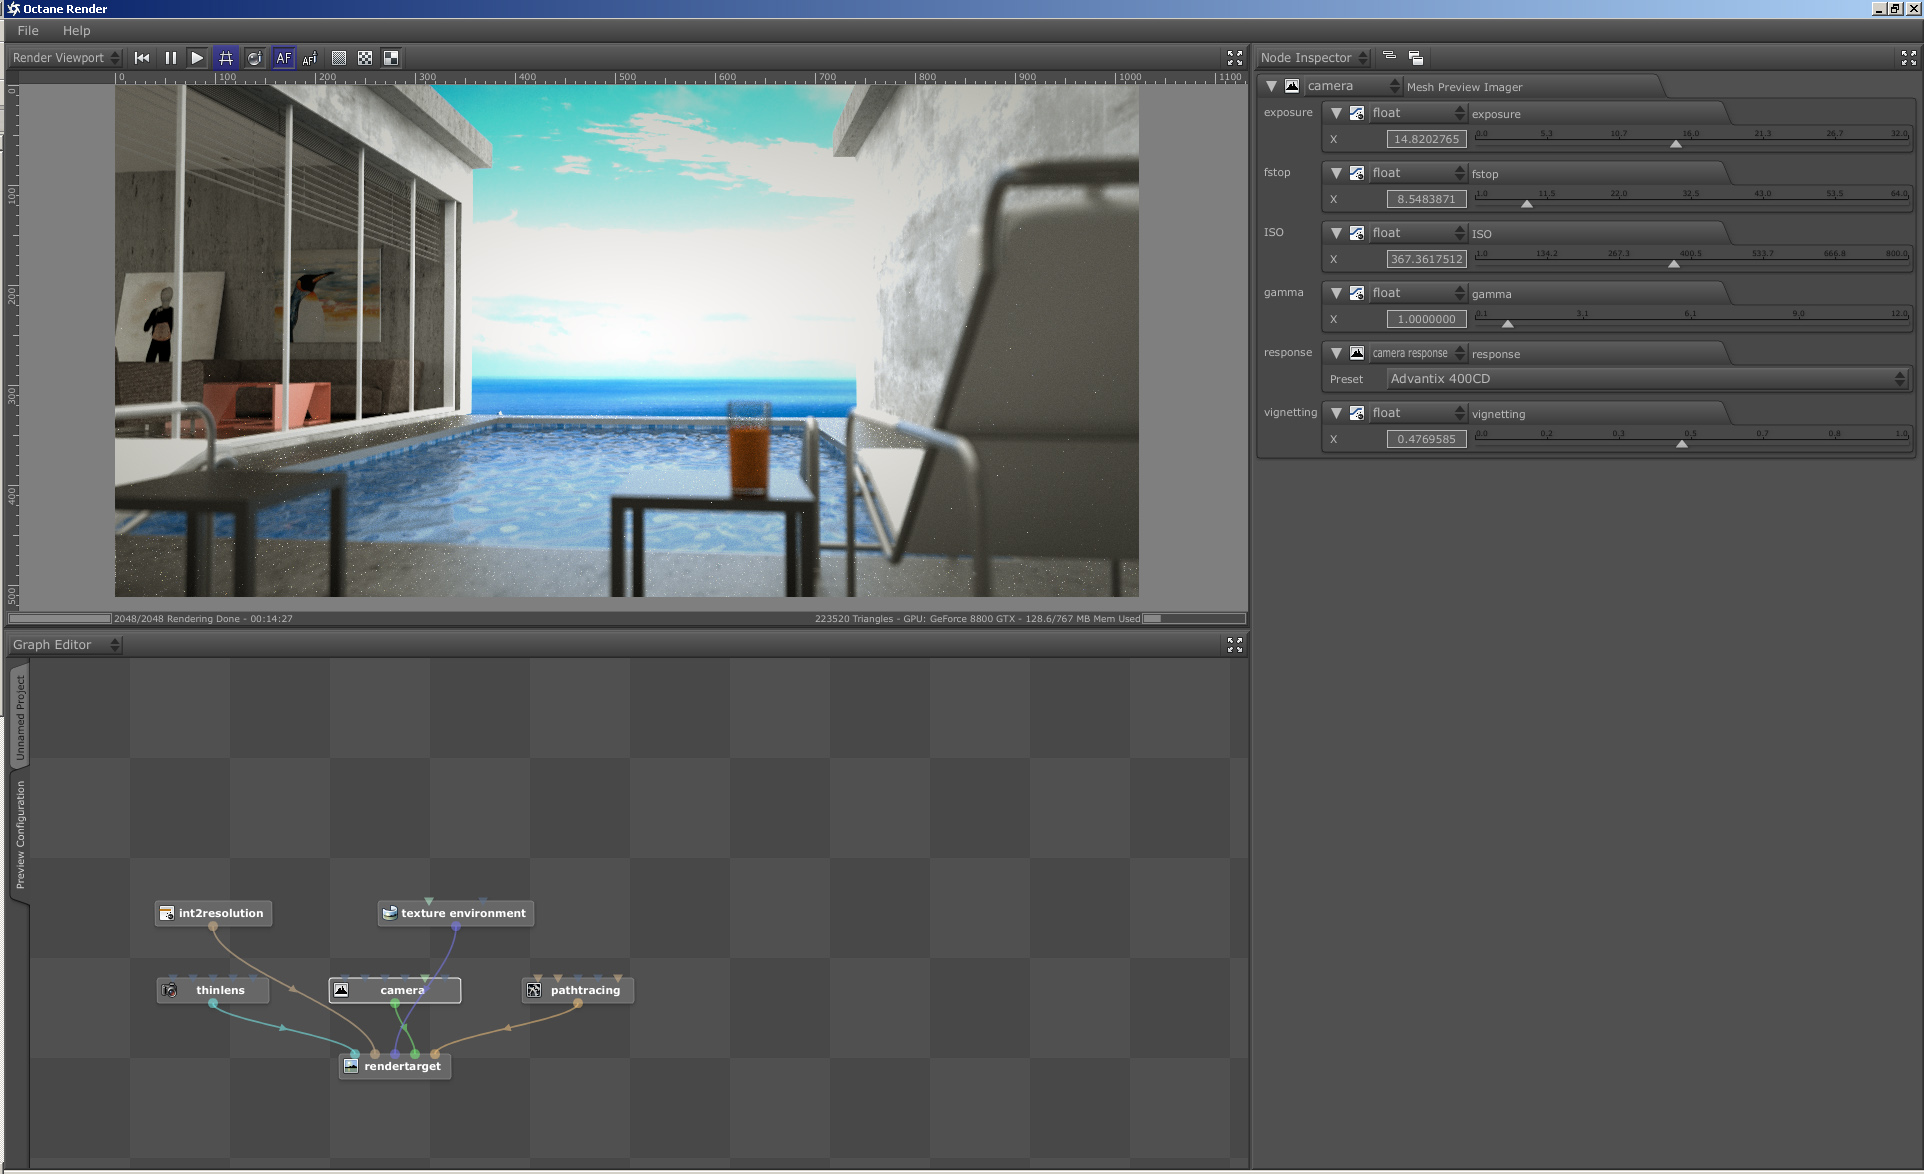Open the Help menu
This screenshot has height=1174, width=1924.
76,31
